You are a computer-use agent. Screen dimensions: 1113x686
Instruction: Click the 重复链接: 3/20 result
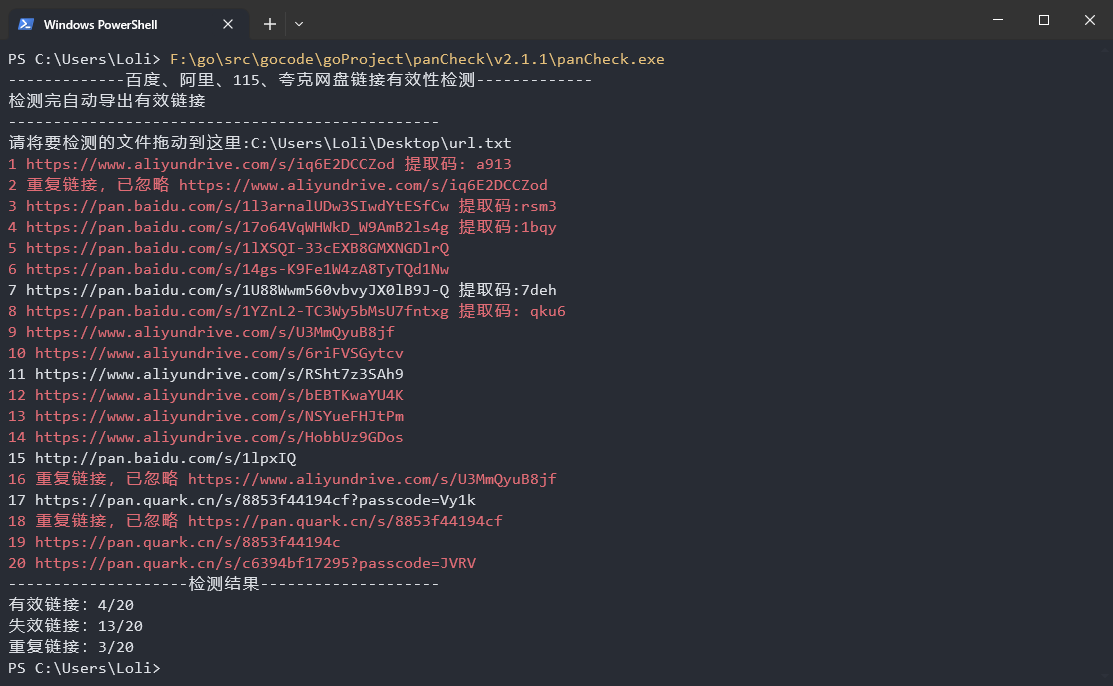71,647
